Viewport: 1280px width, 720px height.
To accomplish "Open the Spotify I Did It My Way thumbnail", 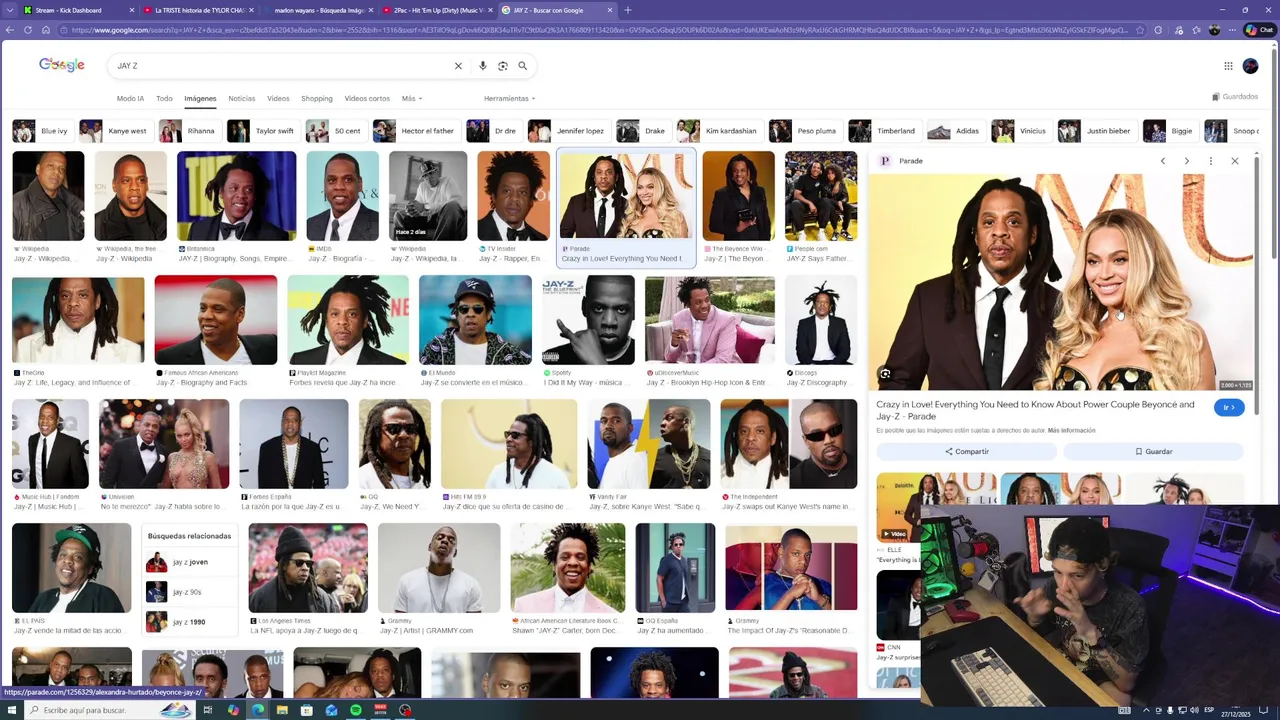I will 588,320.
